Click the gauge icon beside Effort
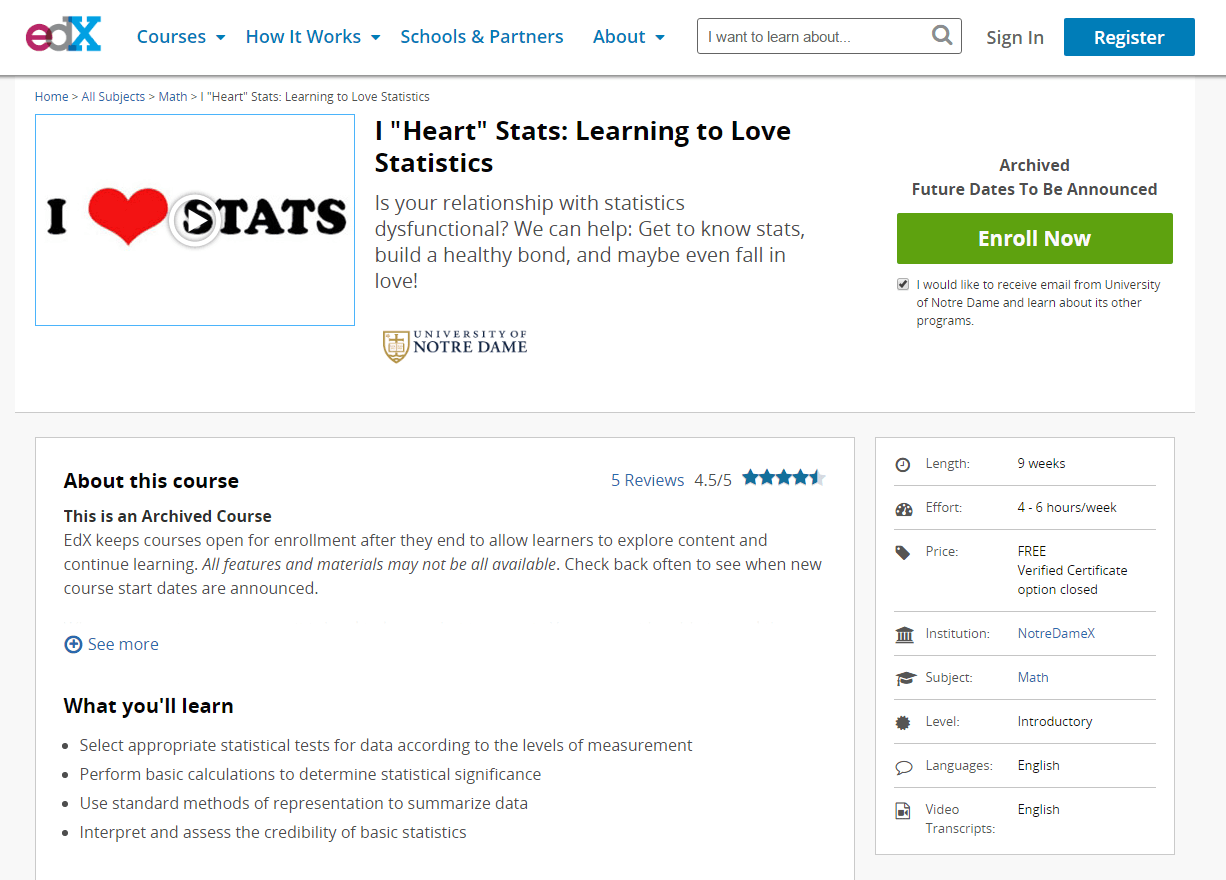 pyautogui.click(x=904, y=508)
